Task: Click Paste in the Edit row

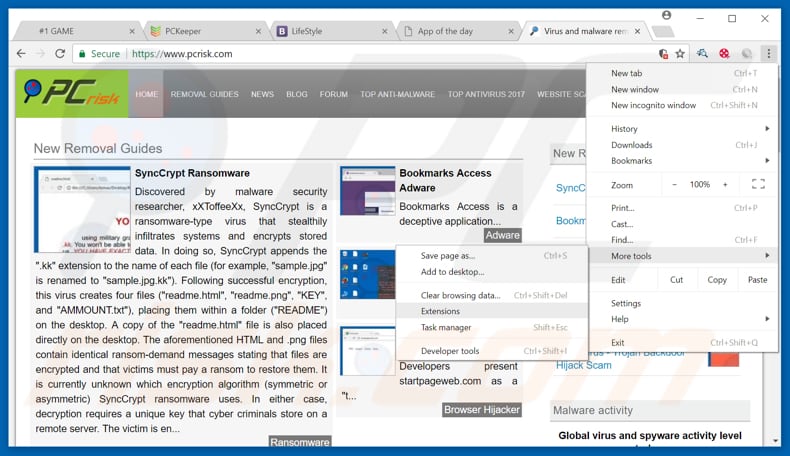Action: point(757,280)
